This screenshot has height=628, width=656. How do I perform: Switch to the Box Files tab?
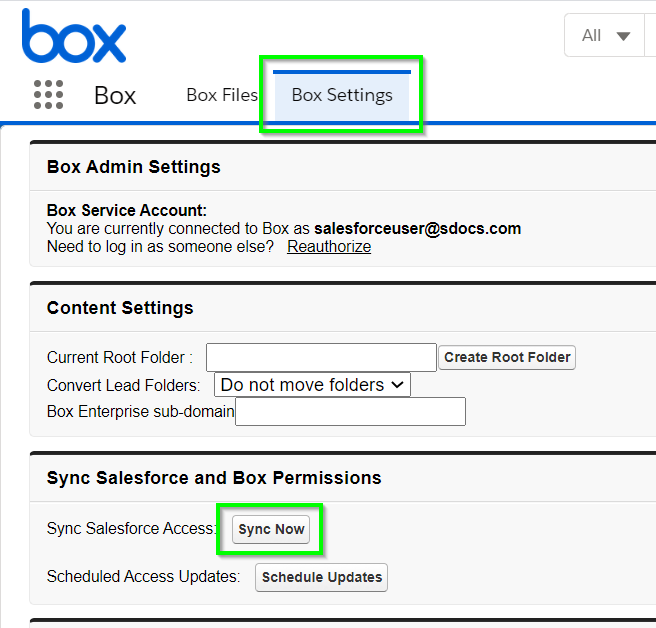click(x=222, y=95)
